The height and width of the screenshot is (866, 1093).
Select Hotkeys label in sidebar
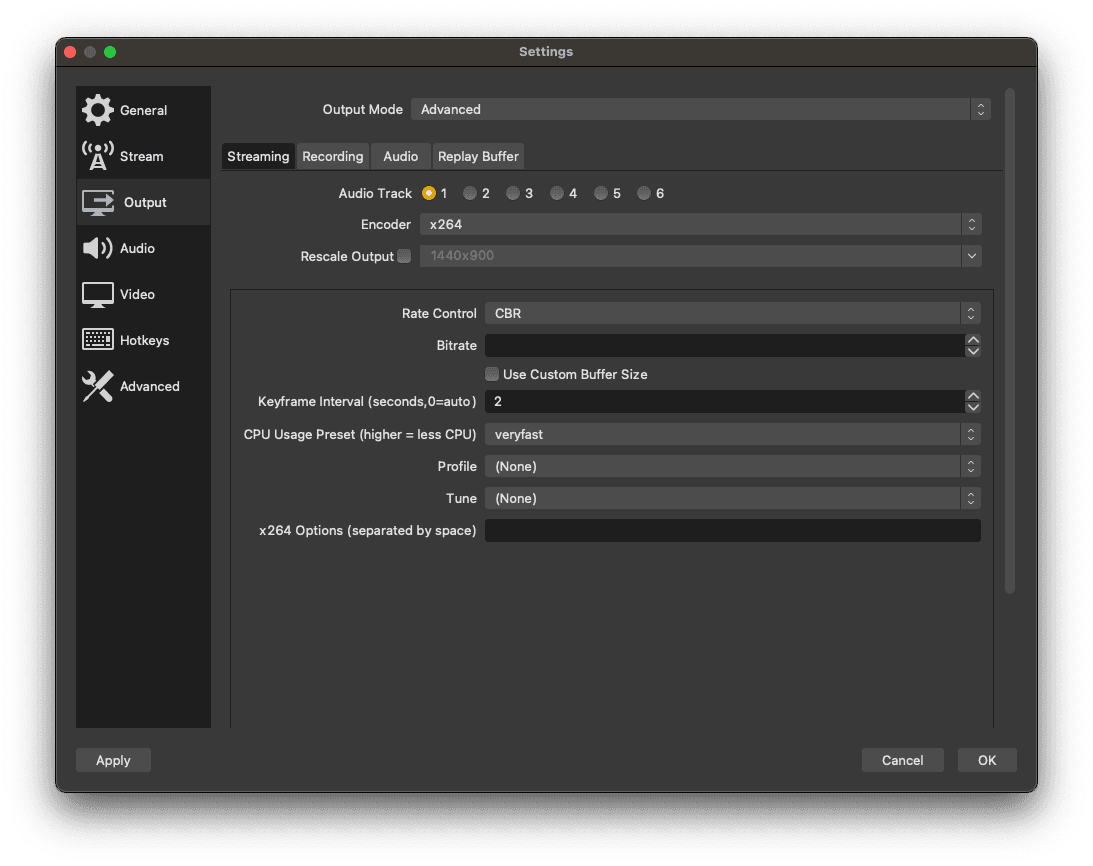144,340
